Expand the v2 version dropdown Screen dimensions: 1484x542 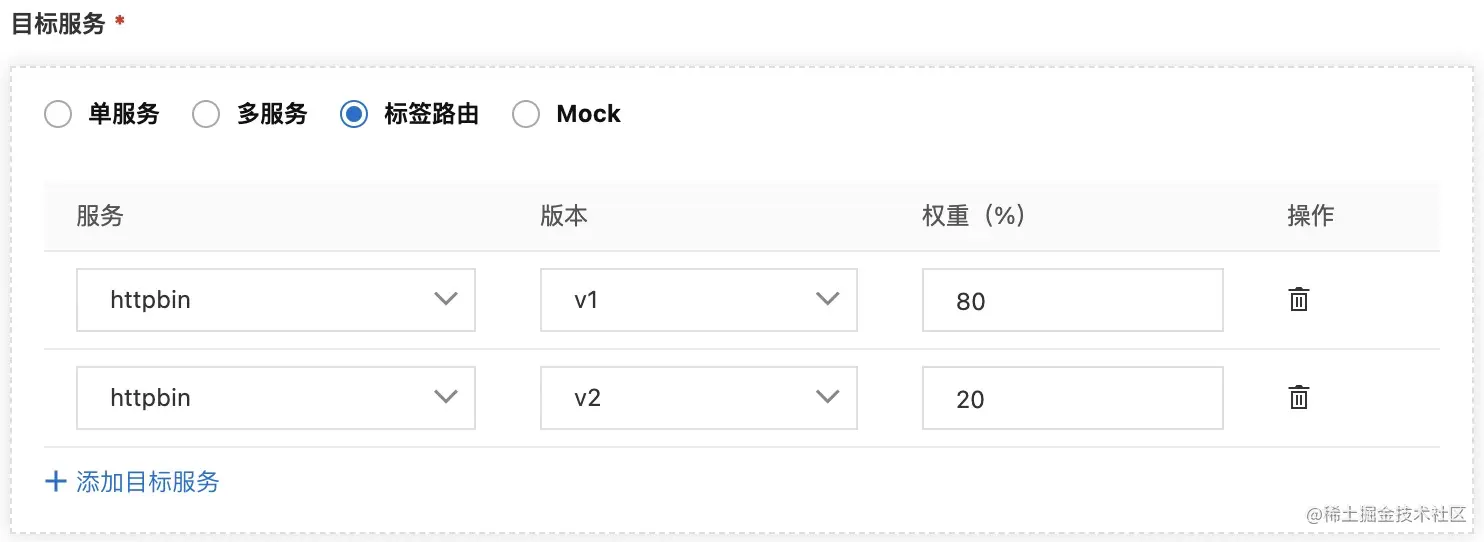coord(699,397)
